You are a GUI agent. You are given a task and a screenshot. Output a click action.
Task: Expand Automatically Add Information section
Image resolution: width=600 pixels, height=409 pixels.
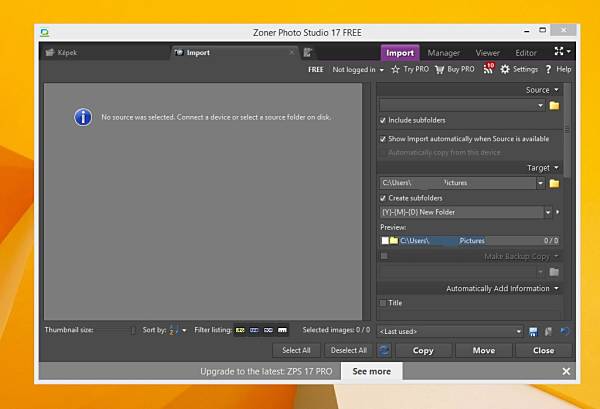[x=556, y=288]
